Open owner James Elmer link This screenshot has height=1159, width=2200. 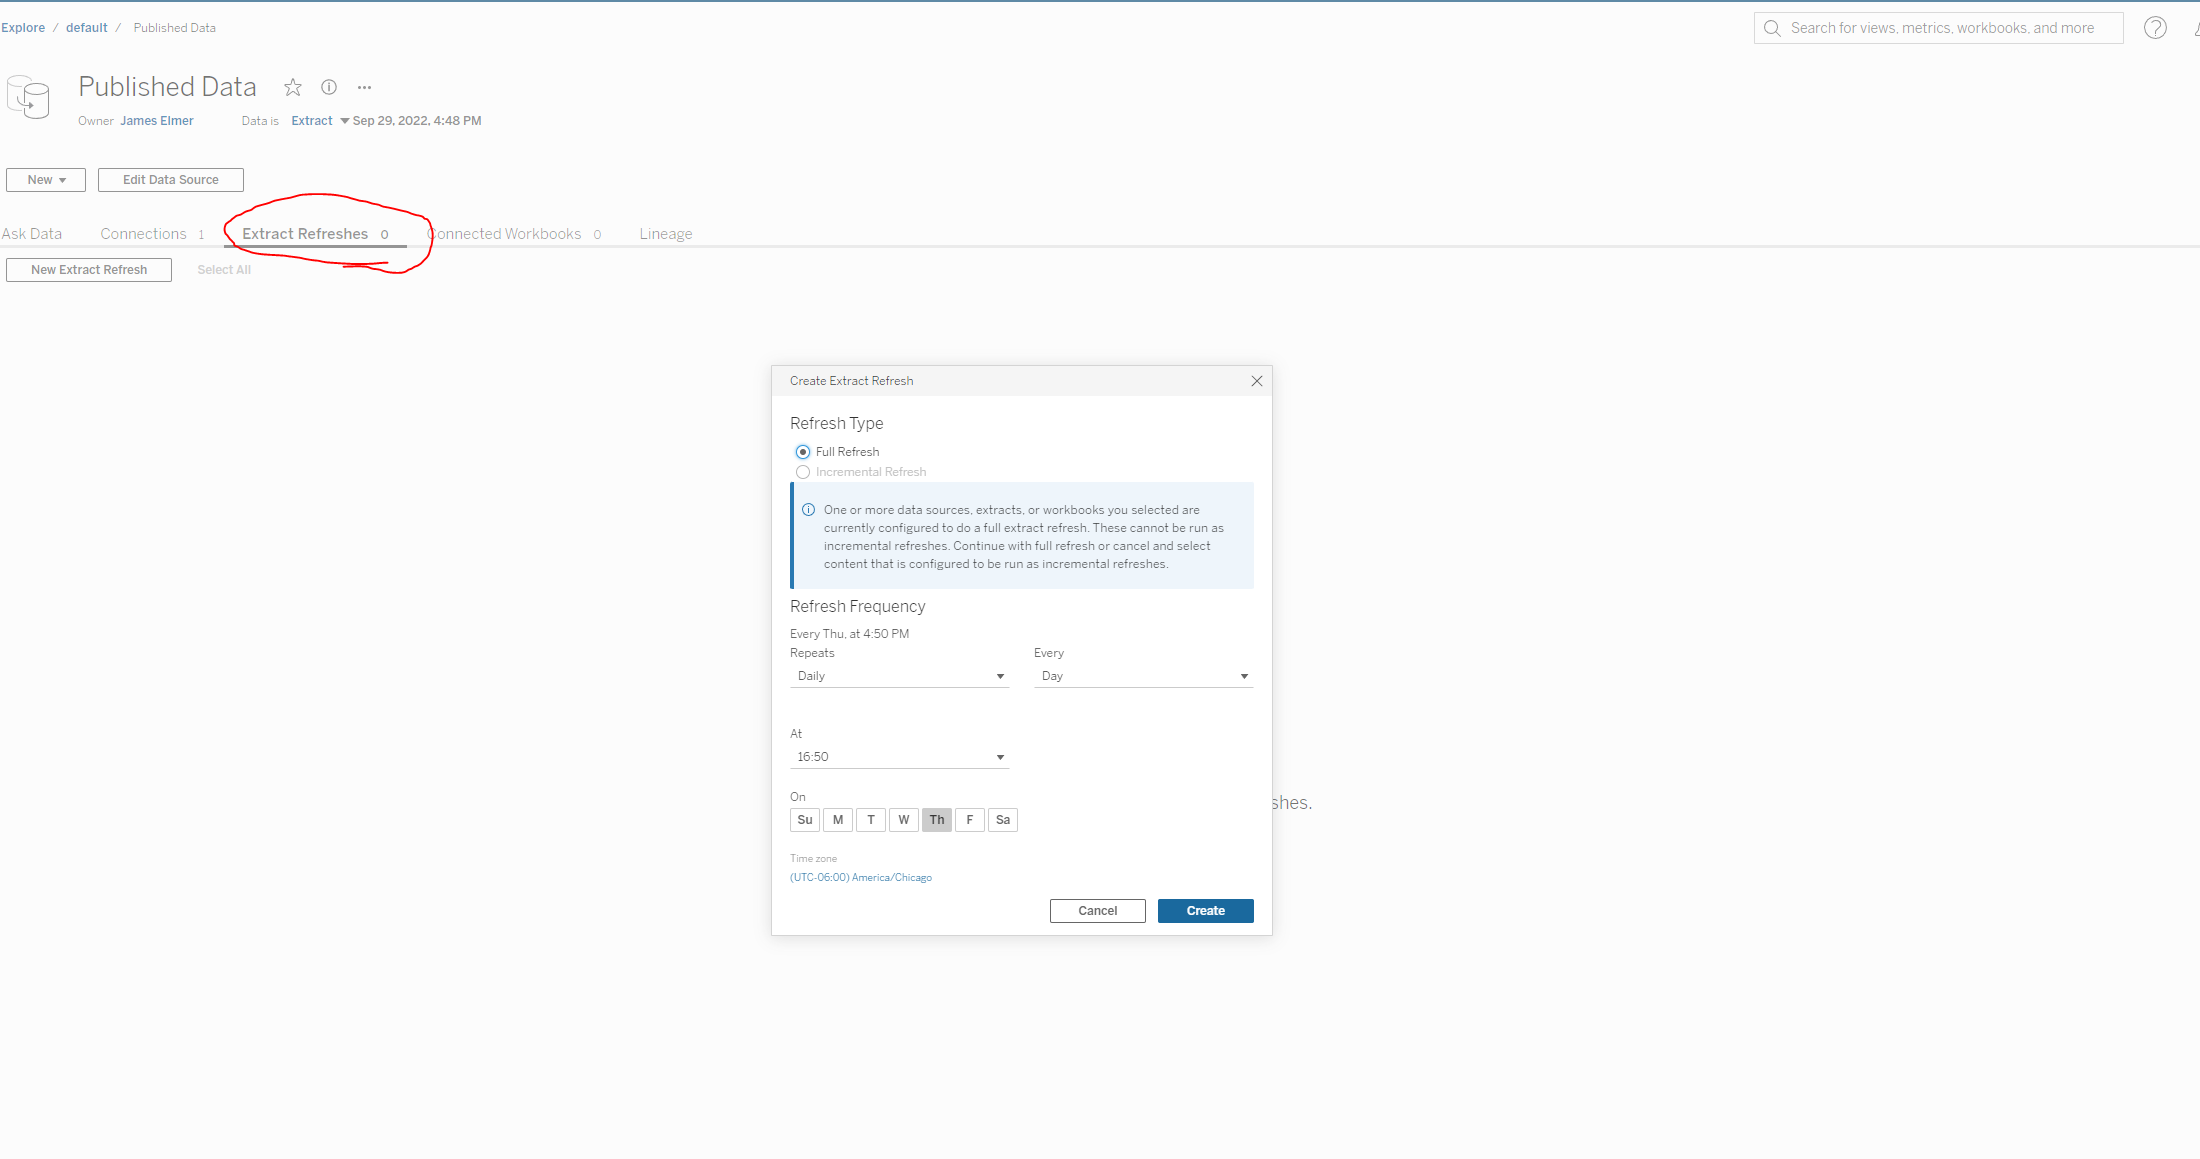click(157, 121)
